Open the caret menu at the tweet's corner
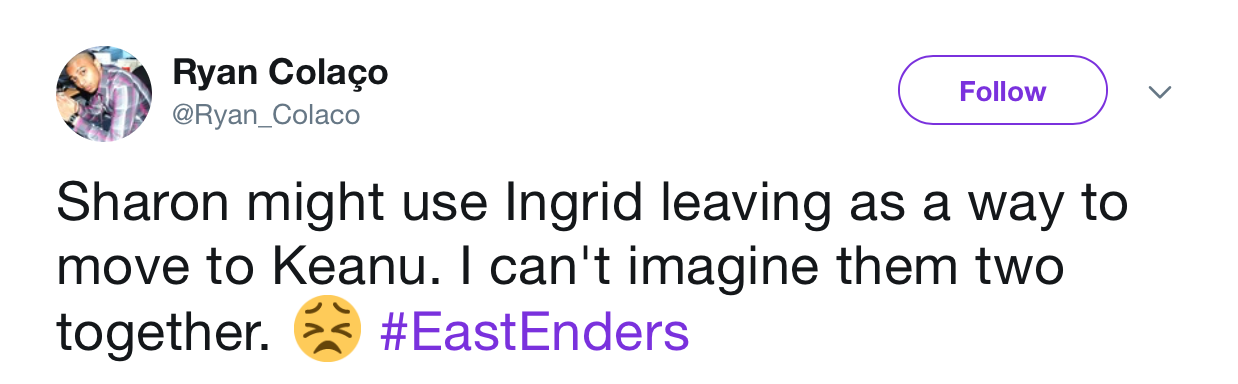Screen dimensions: 1238x384 [x=1159, y=92]
